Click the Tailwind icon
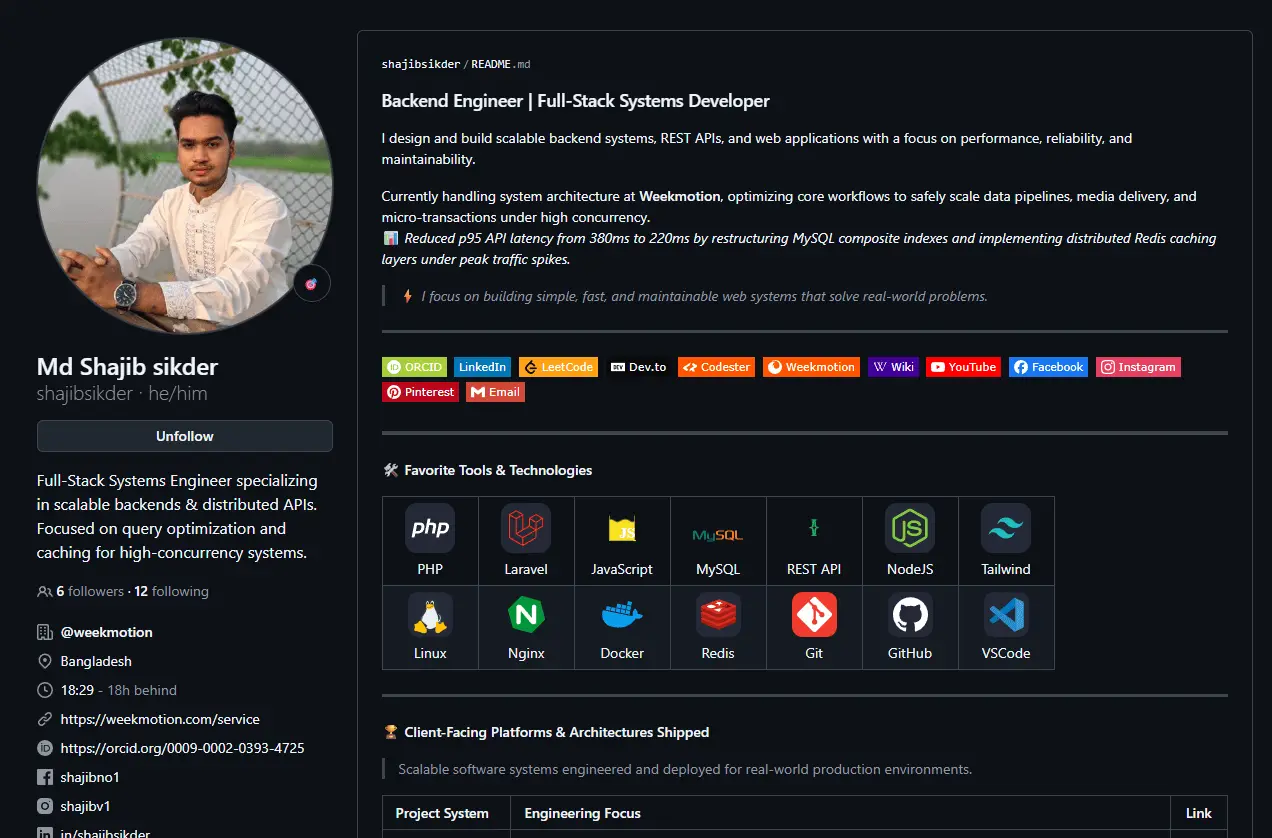 click(1006, 528)
